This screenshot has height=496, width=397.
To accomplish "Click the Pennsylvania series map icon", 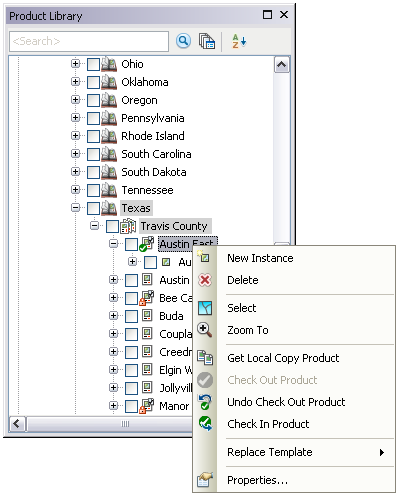I will [x=109, y=118].
